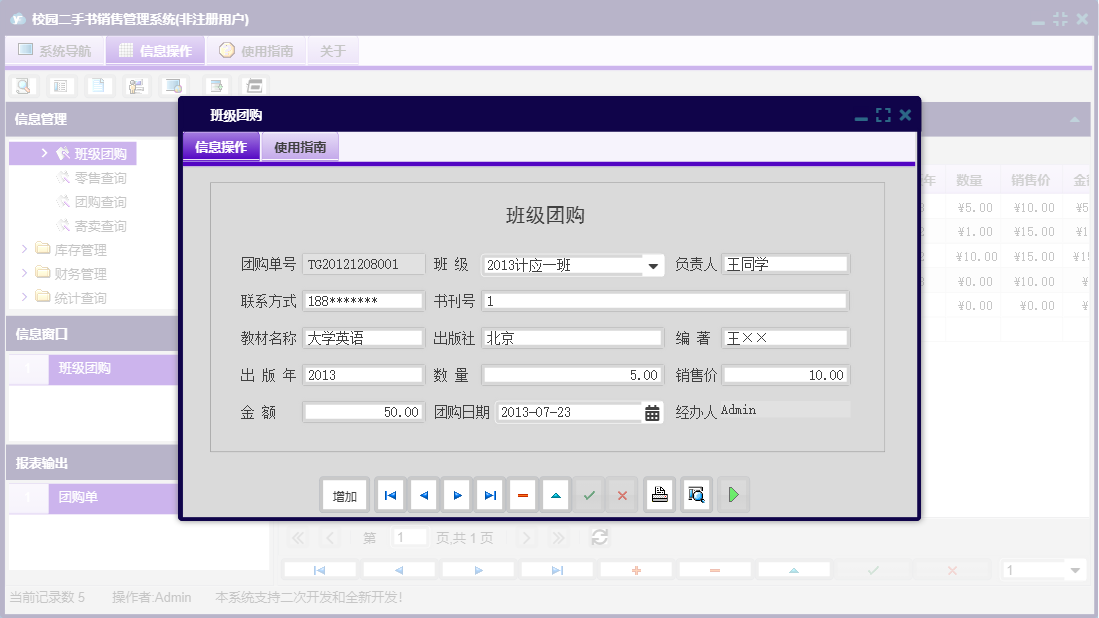Viewport: 1099px width, 618px height.
Task: Click the 增加 add button
Action: 344,494
